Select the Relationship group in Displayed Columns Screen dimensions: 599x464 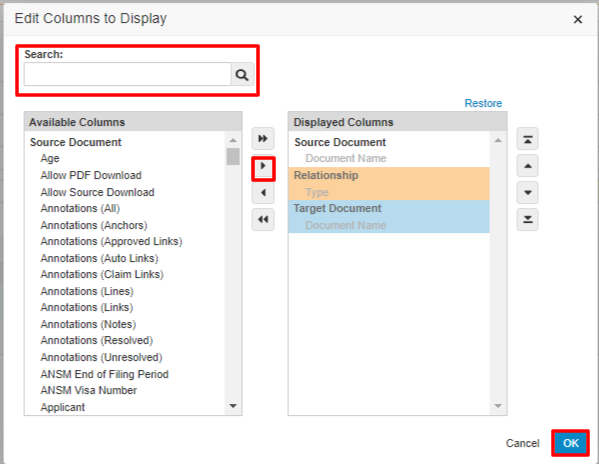389,175
